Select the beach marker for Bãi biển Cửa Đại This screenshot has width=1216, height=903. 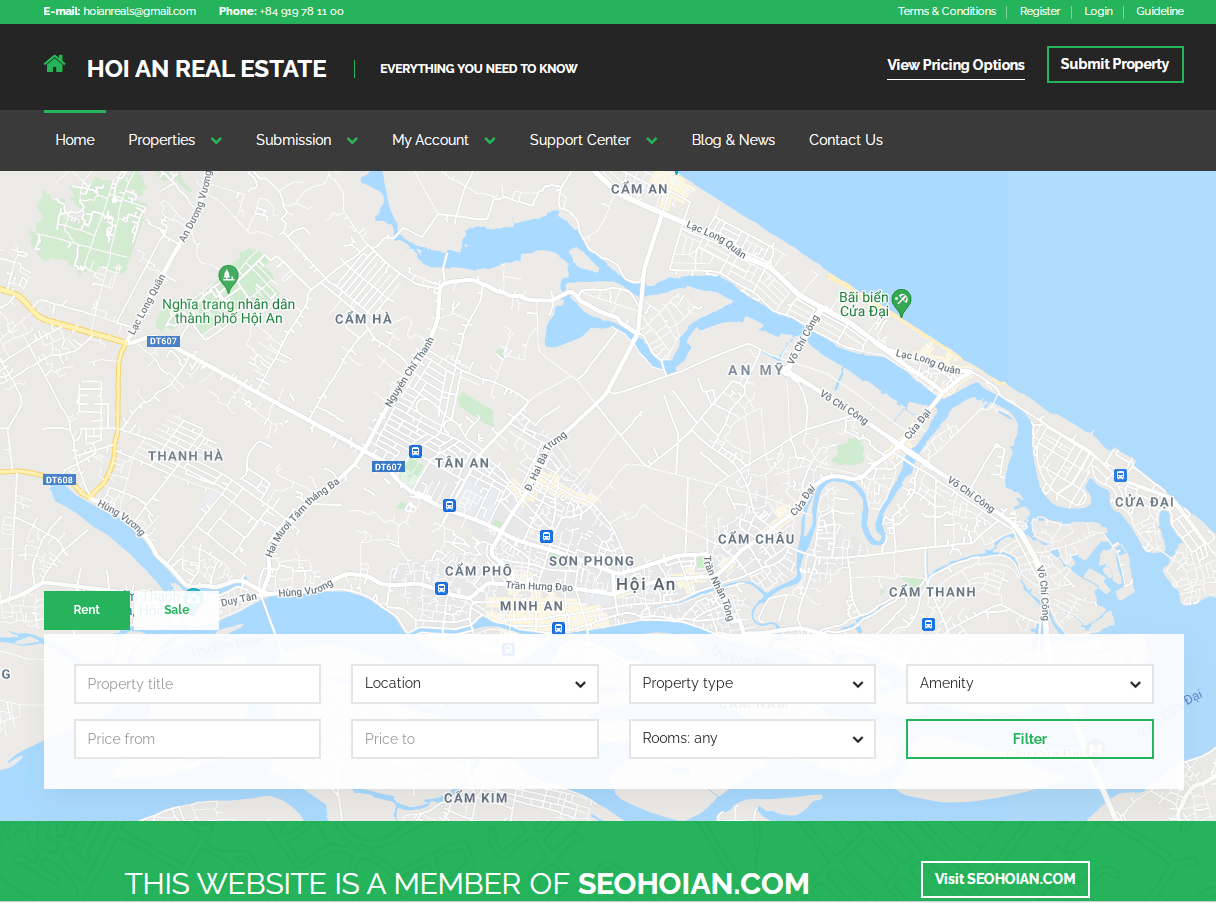pos(903,302)
